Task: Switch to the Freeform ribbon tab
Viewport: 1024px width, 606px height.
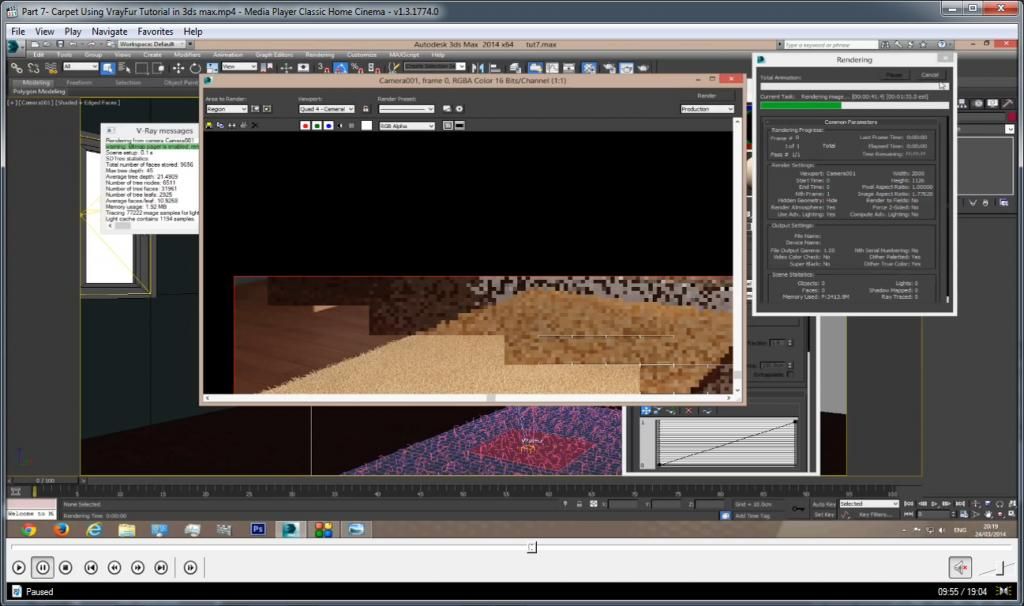Action: click(79, 83)
